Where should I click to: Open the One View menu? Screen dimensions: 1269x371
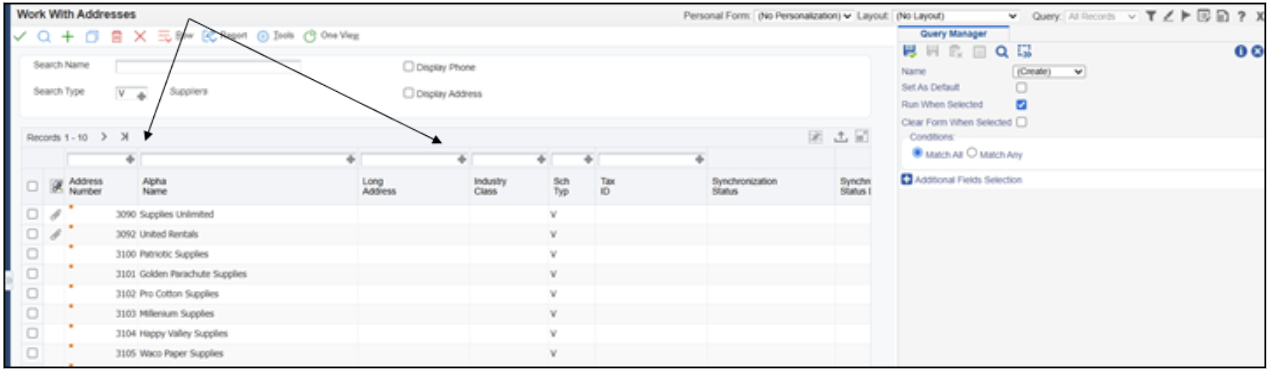[x=331, y=35]
